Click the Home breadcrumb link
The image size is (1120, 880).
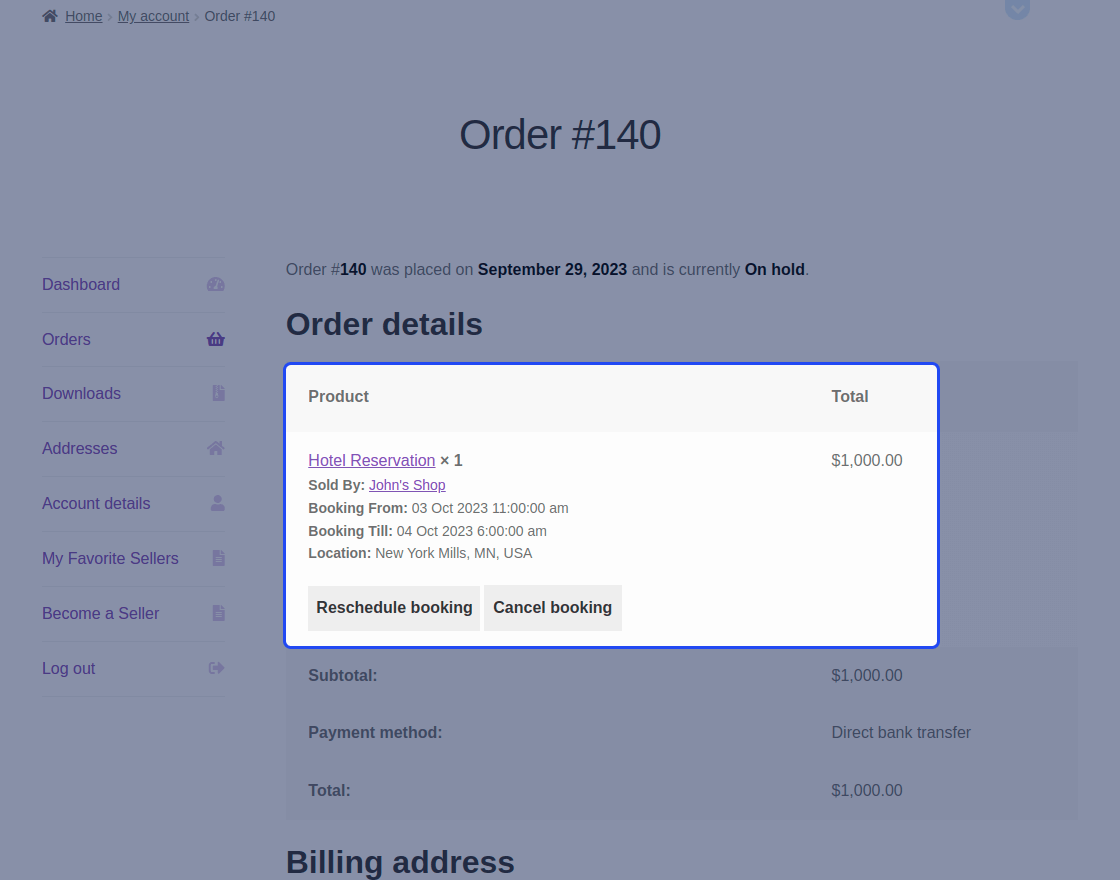pos(84,16)
